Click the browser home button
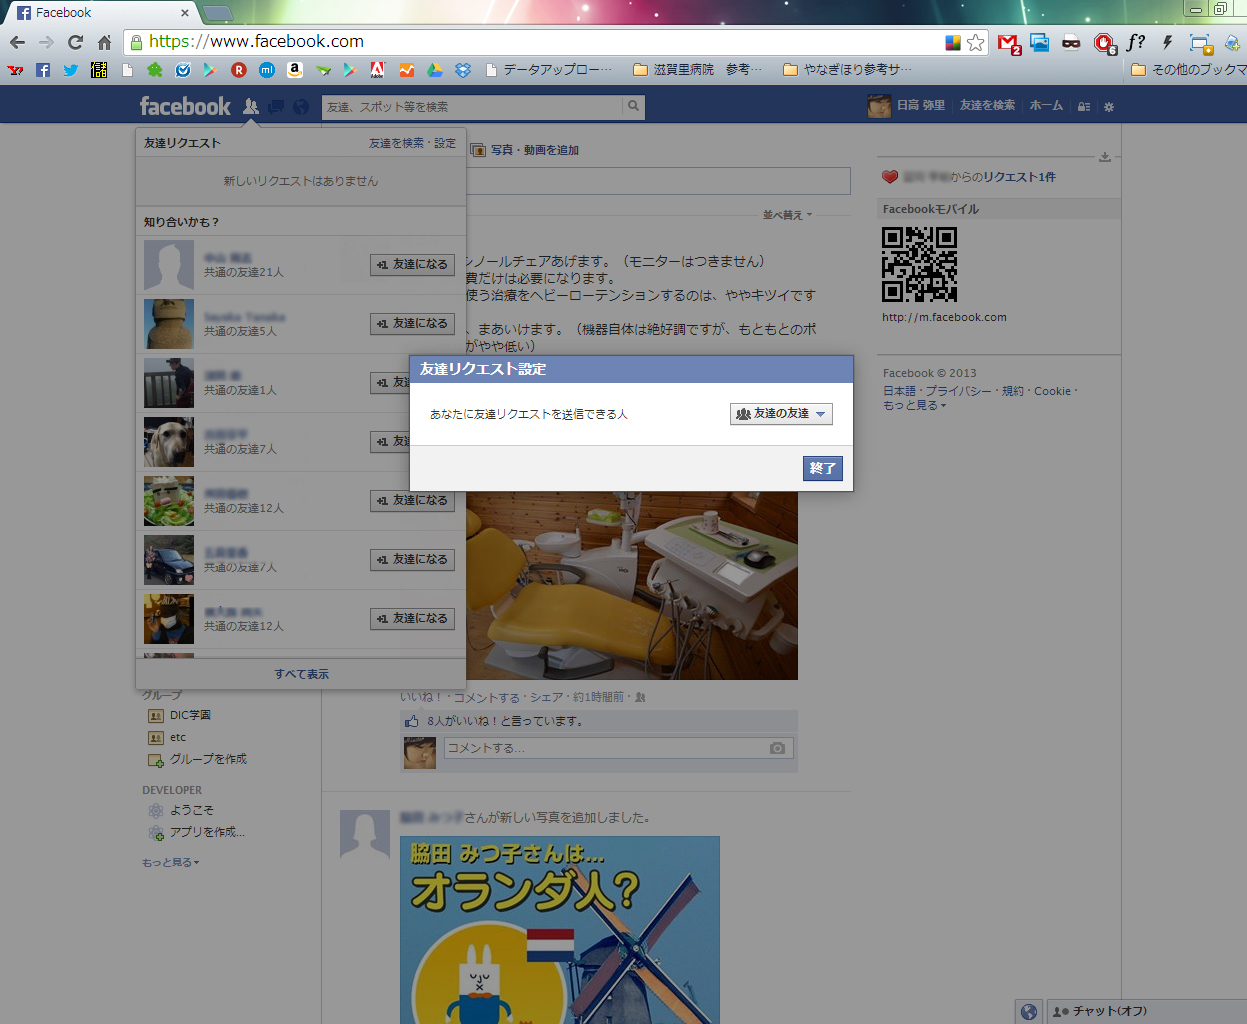The height and width of the screenshot is (1024, 1247). (104, 42)
